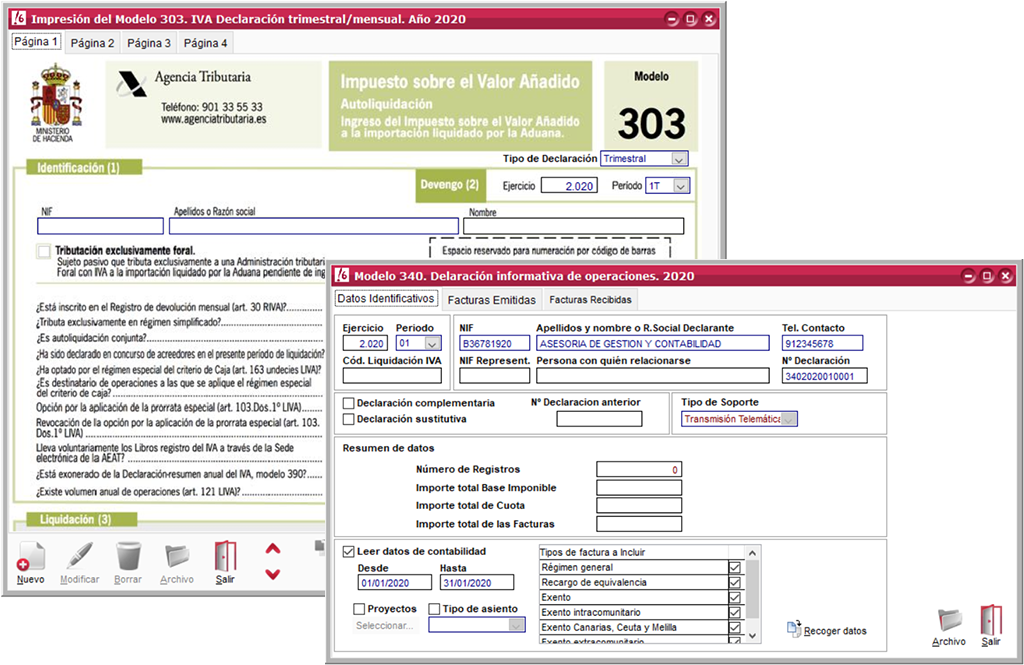Uncheck Exento intracomunitario invoice type
Image resolution: width=1024 pixels, height=665 pixels.
[x=735, y=612]
